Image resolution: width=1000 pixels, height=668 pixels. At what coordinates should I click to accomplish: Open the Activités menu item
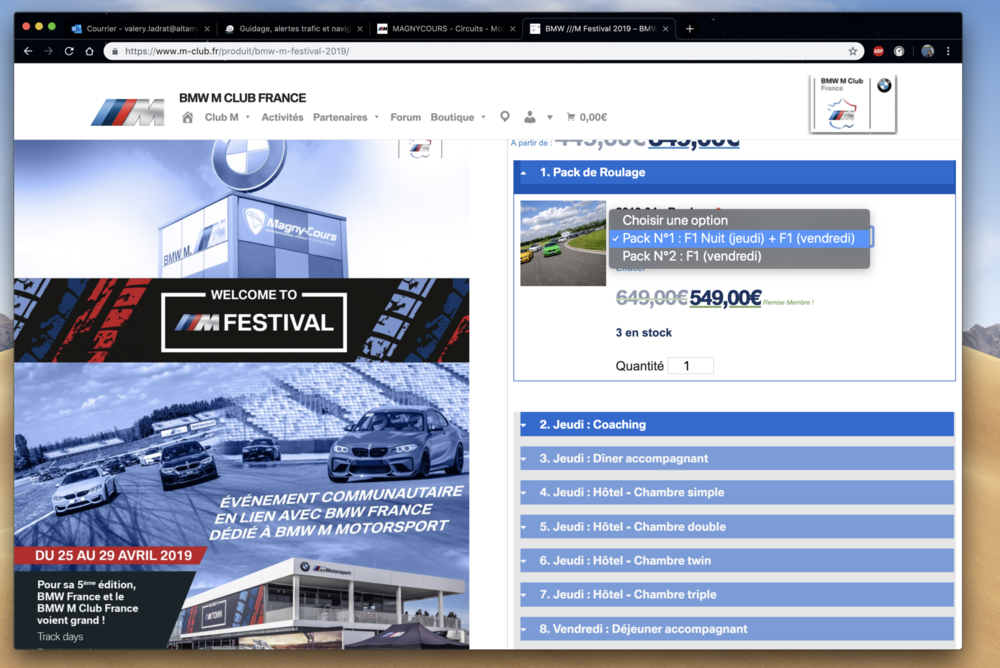(x=282, y=117)
